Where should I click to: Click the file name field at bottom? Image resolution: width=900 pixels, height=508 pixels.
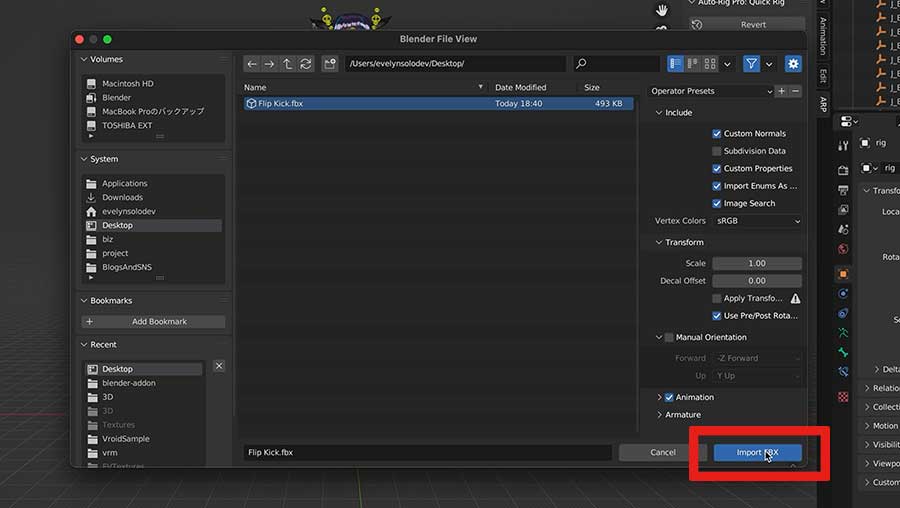(x=427, y=452)
